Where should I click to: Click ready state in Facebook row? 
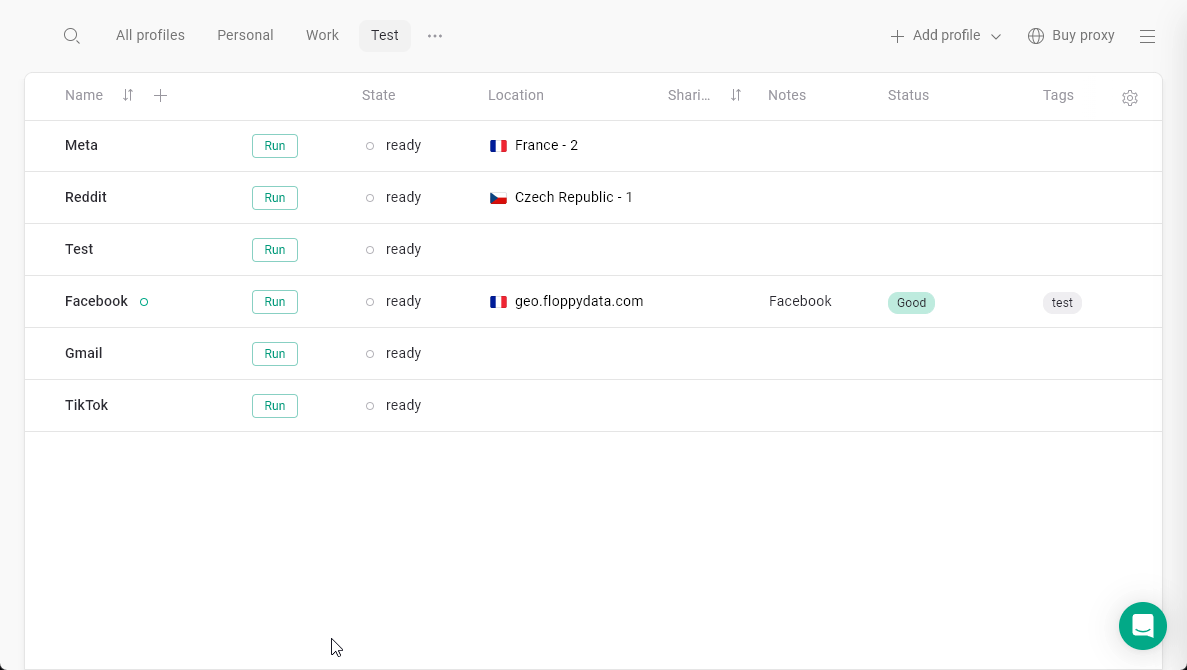(403, 301)
